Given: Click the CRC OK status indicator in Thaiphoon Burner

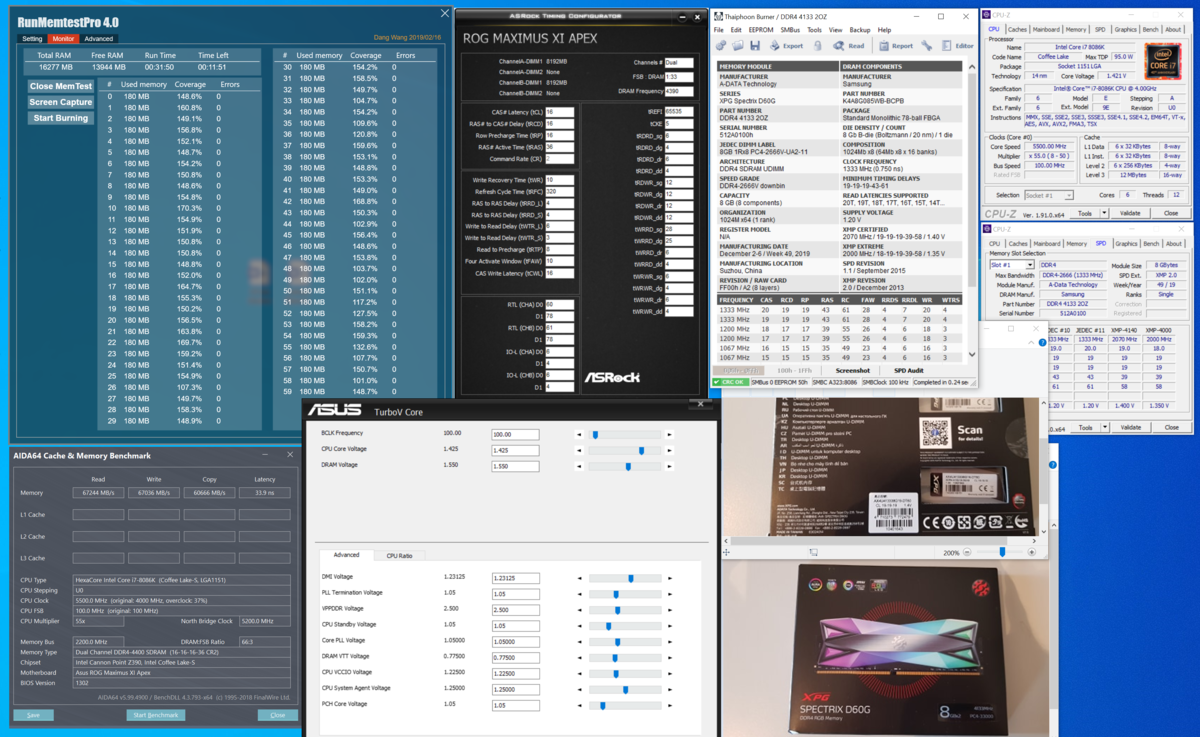Looking at the screenshot, I should pyautogui.click(x=731, y=382).
